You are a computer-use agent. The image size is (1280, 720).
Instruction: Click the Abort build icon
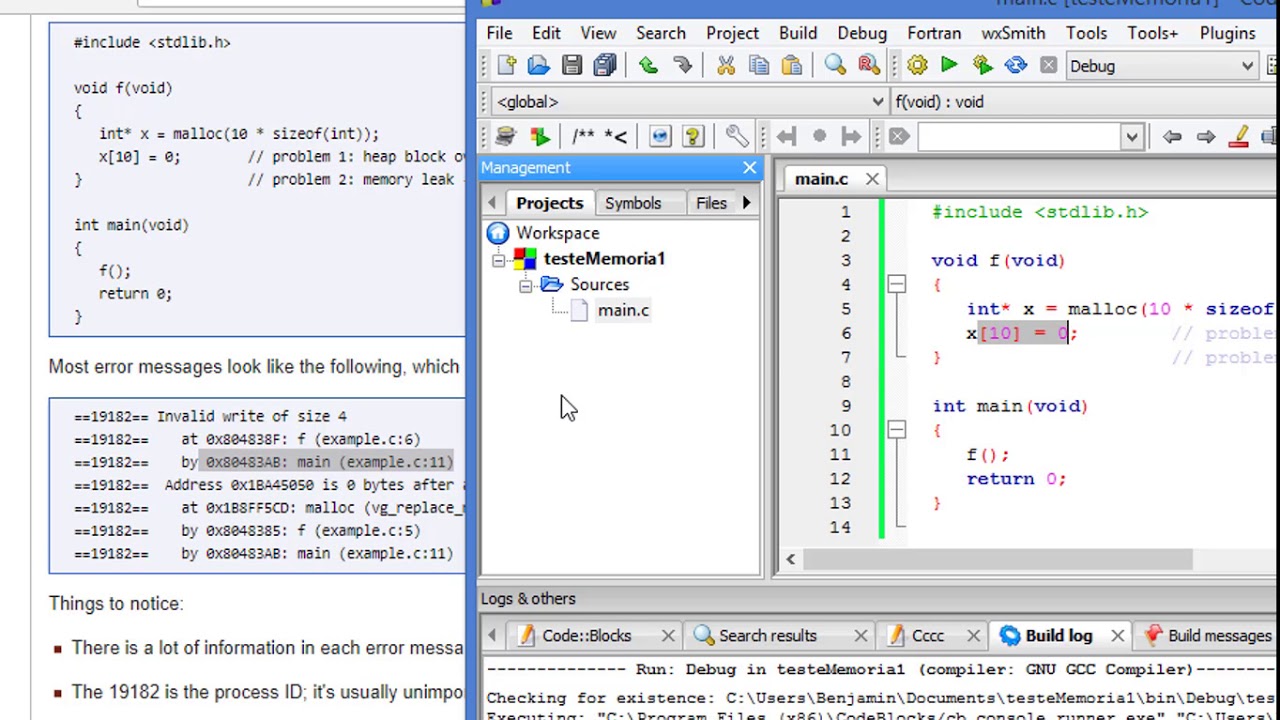click(1048, 66)
